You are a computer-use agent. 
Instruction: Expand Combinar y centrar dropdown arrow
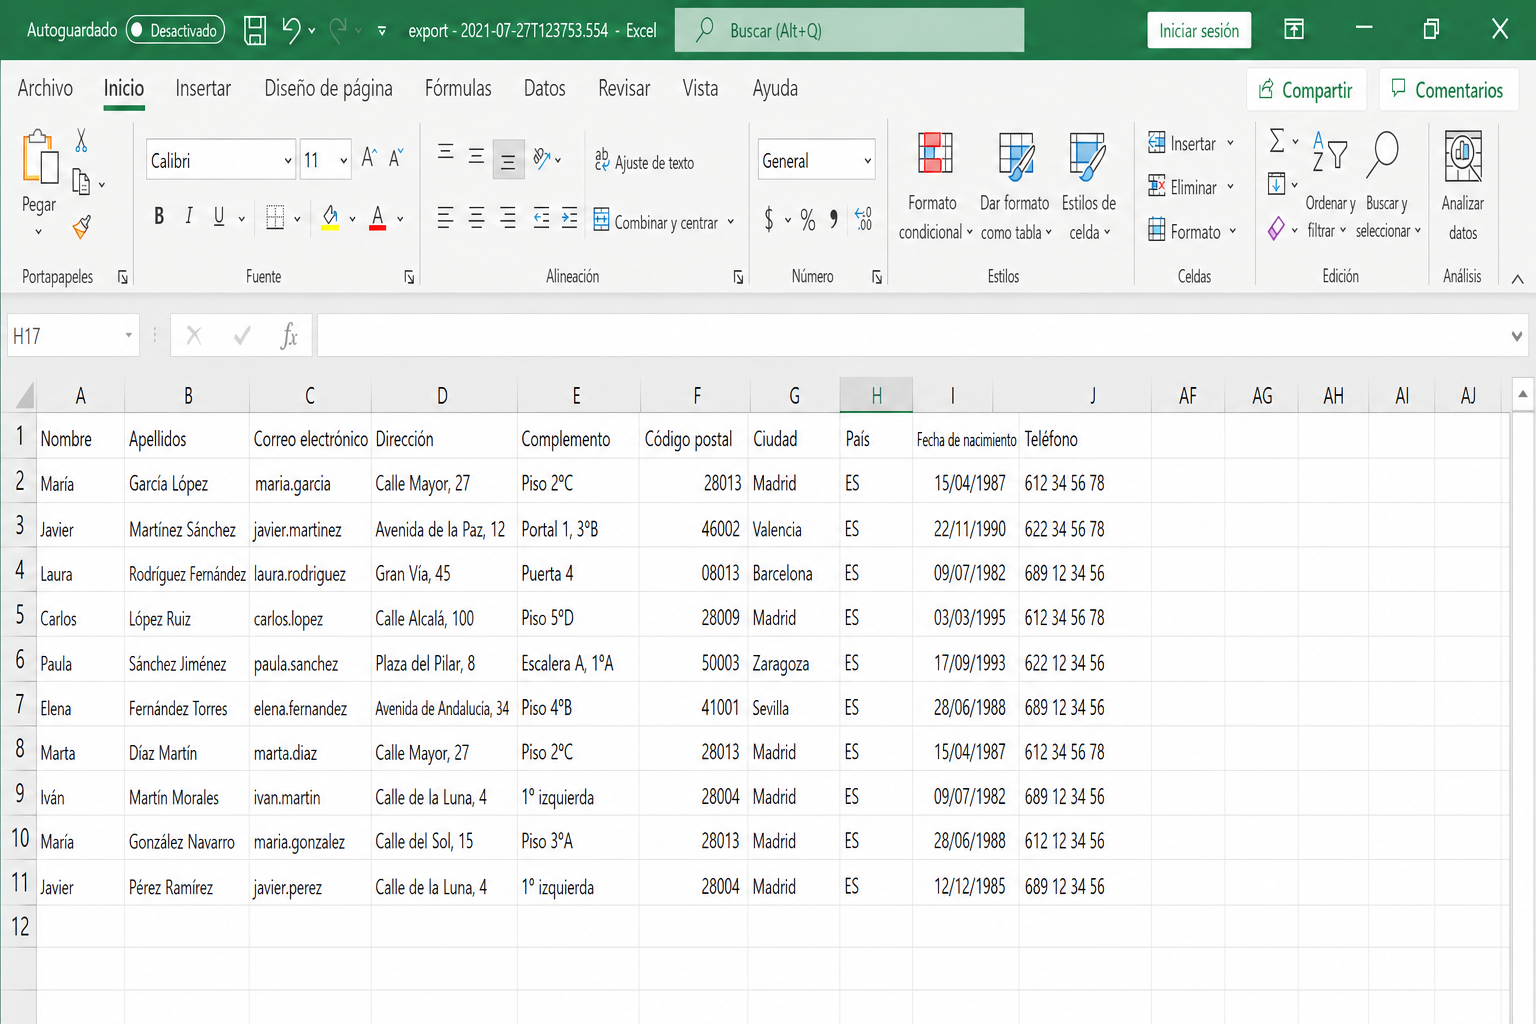coord(731,222)
